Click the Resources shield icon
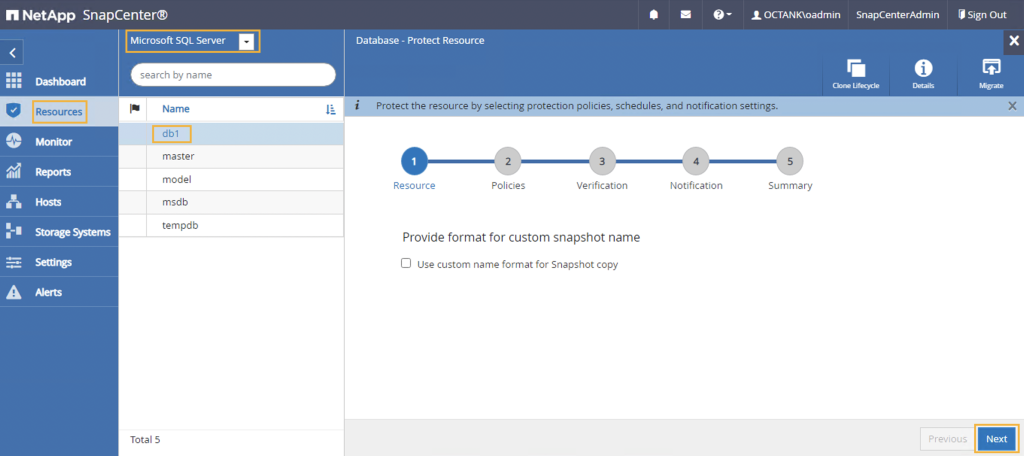Screen dimensions: 1024x456 (x=13, y=111)
